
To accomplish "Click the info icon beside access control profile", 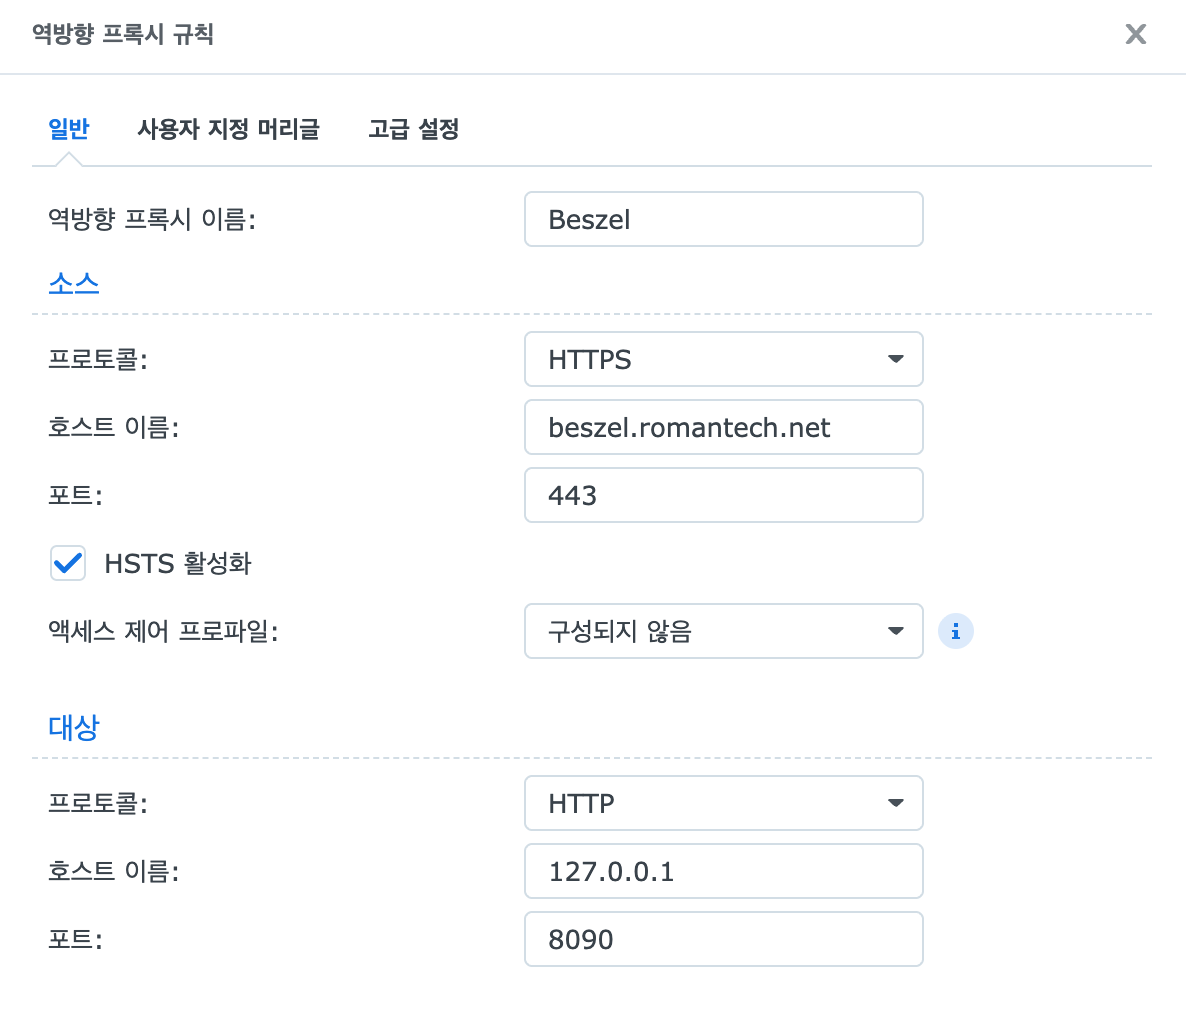I will tap(955, 631).
